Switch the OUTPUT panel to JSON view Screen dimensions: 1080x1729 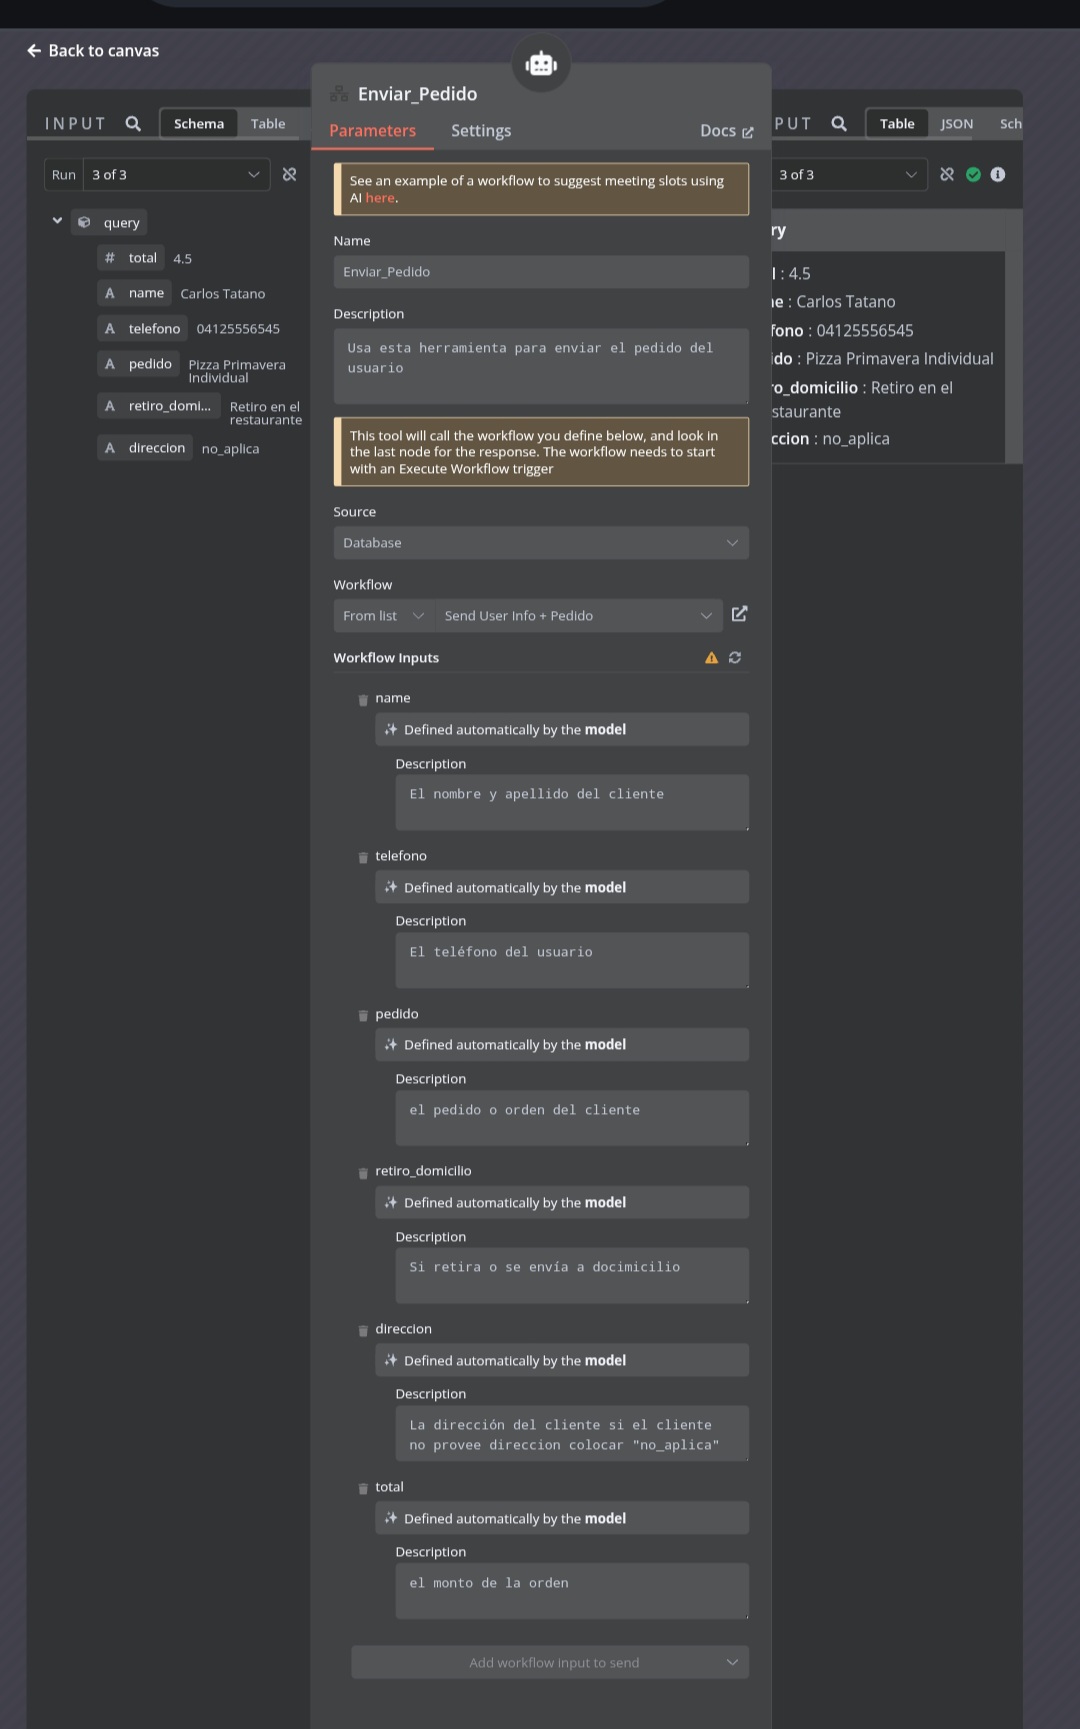957,124
